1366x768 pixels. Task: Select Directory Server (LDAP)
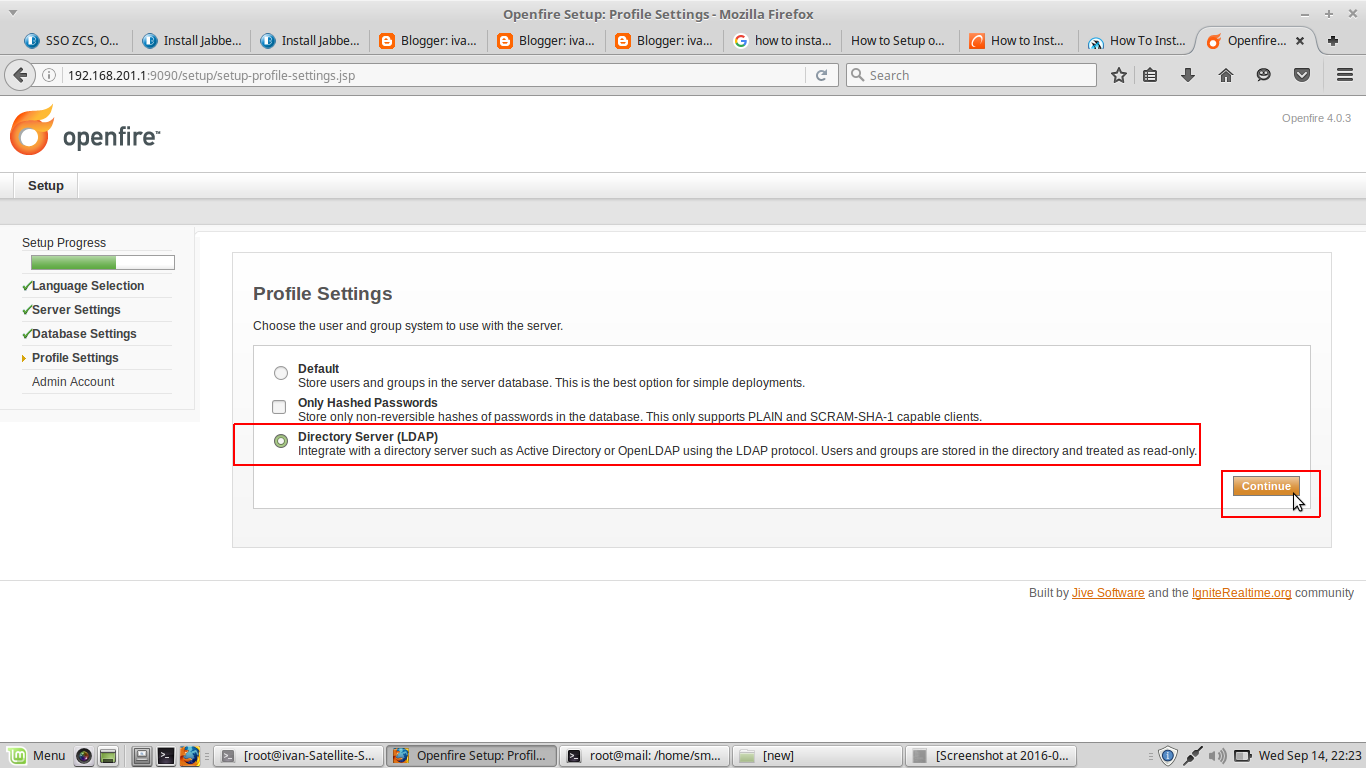tap(280, 440)
